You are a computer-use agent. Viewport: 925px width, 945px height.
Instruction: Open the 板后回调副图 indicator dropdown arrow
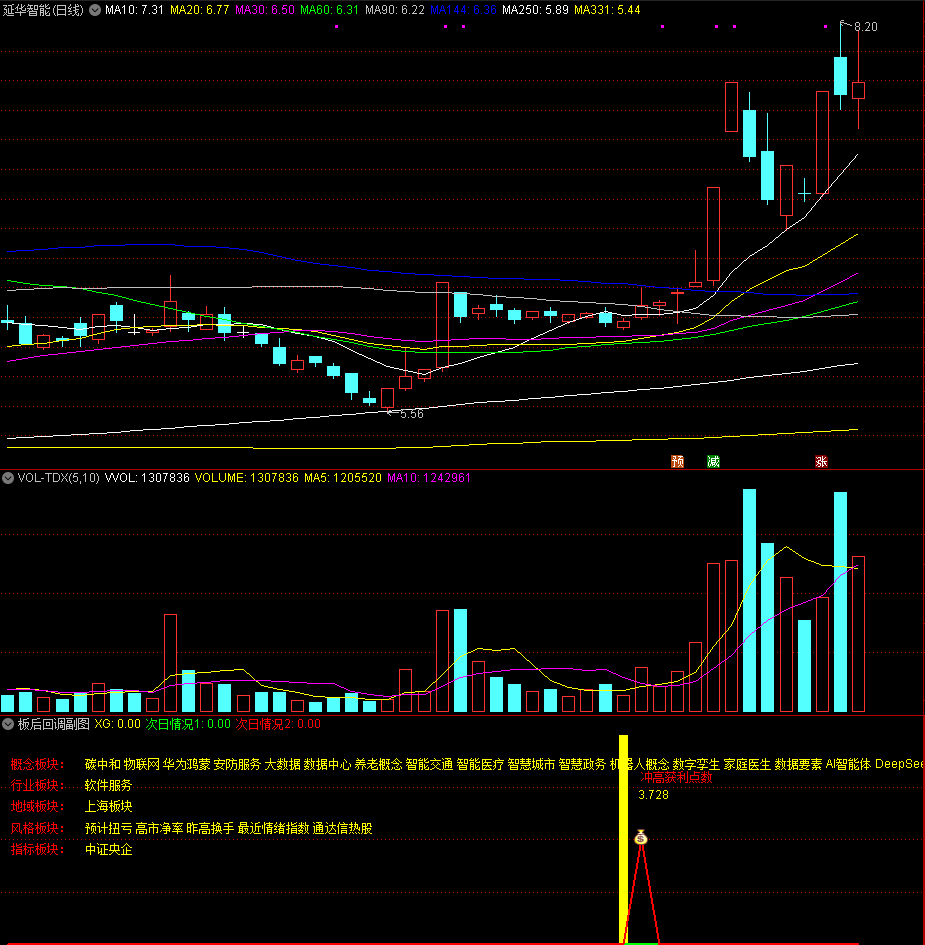(8, 723)
